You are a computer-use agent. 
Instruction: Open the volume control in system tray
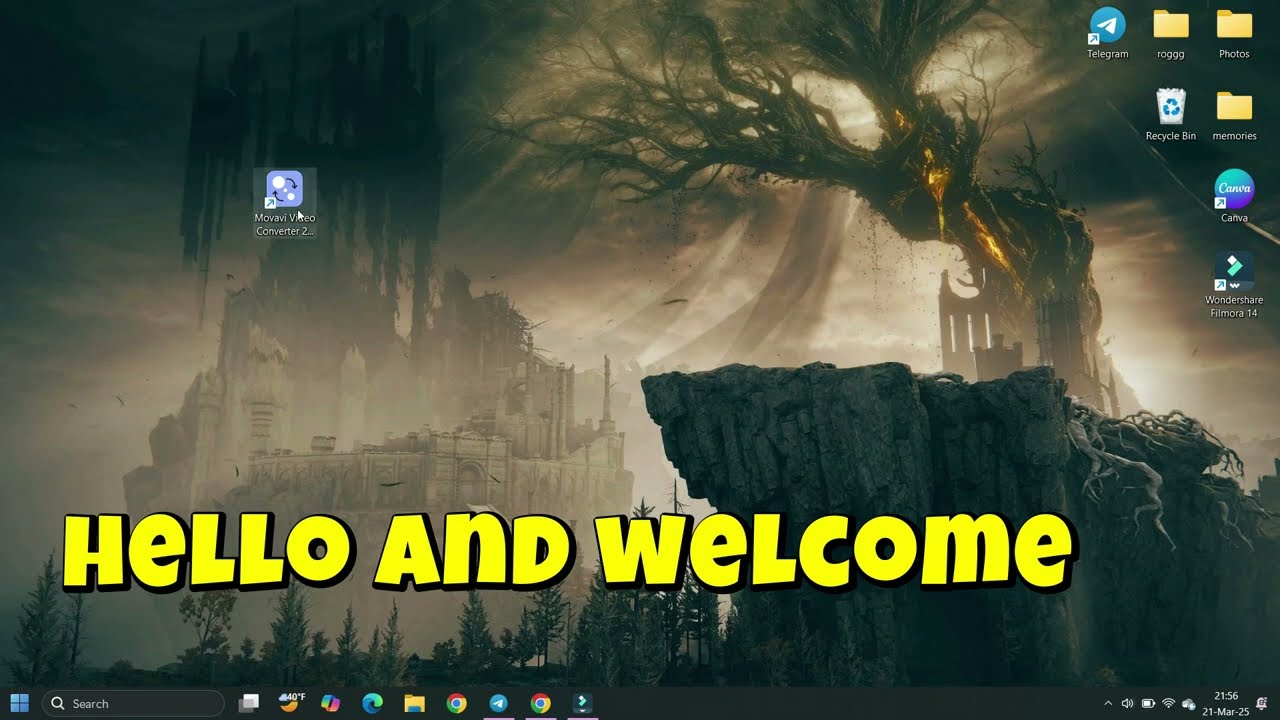[1127, 704]
